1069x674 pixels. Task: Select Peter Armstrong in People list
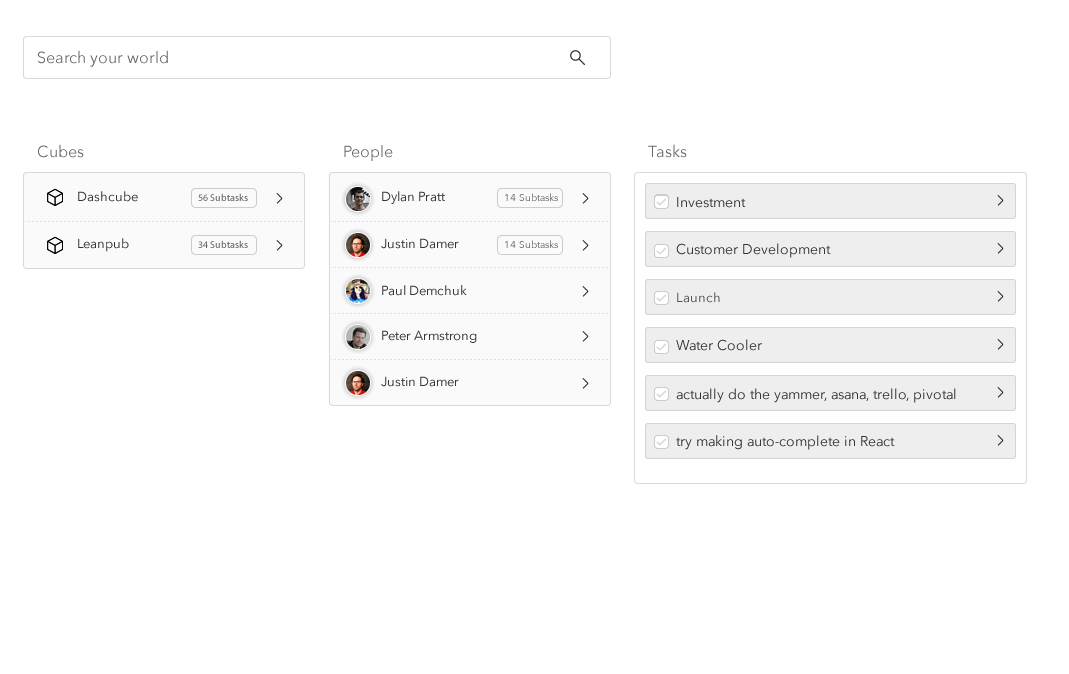click(x=429, y=336)
